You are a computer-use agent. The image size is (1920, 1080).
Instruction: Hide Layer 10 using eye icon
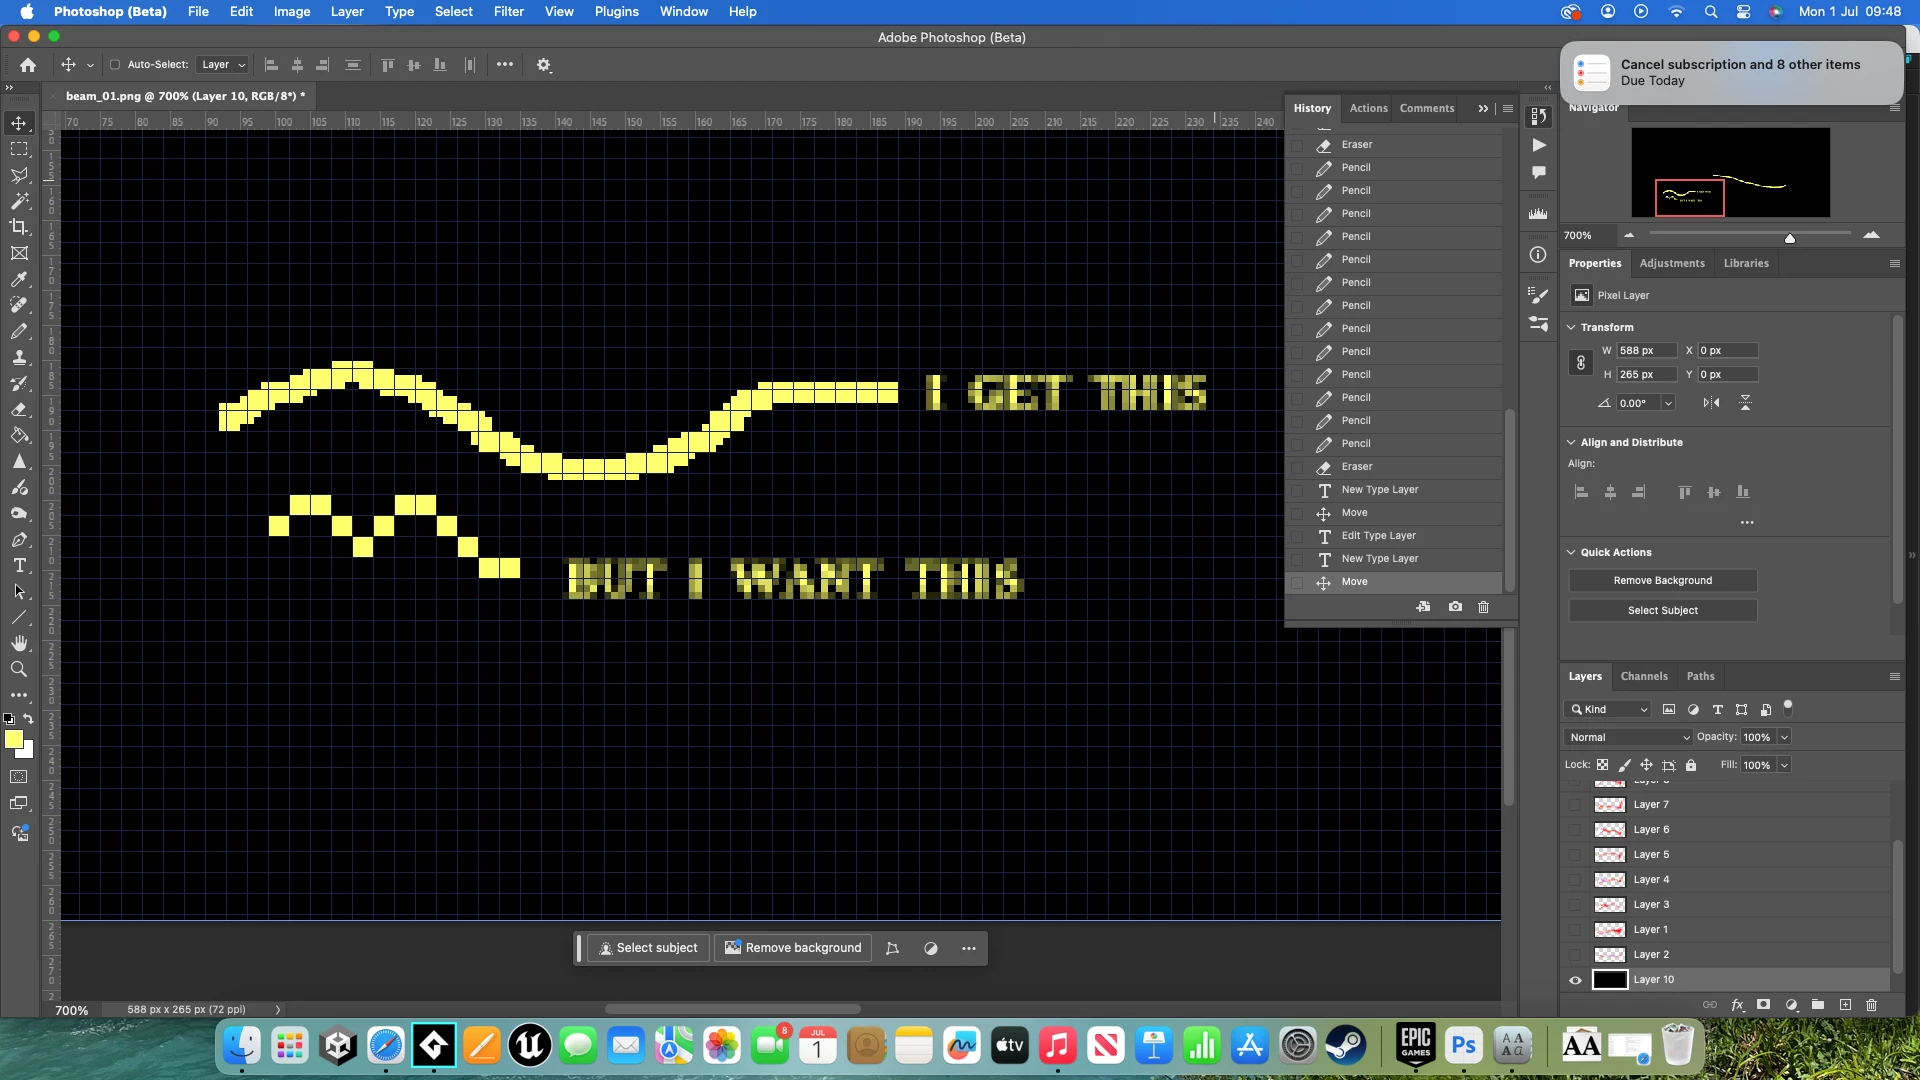tap(1576, 980)
